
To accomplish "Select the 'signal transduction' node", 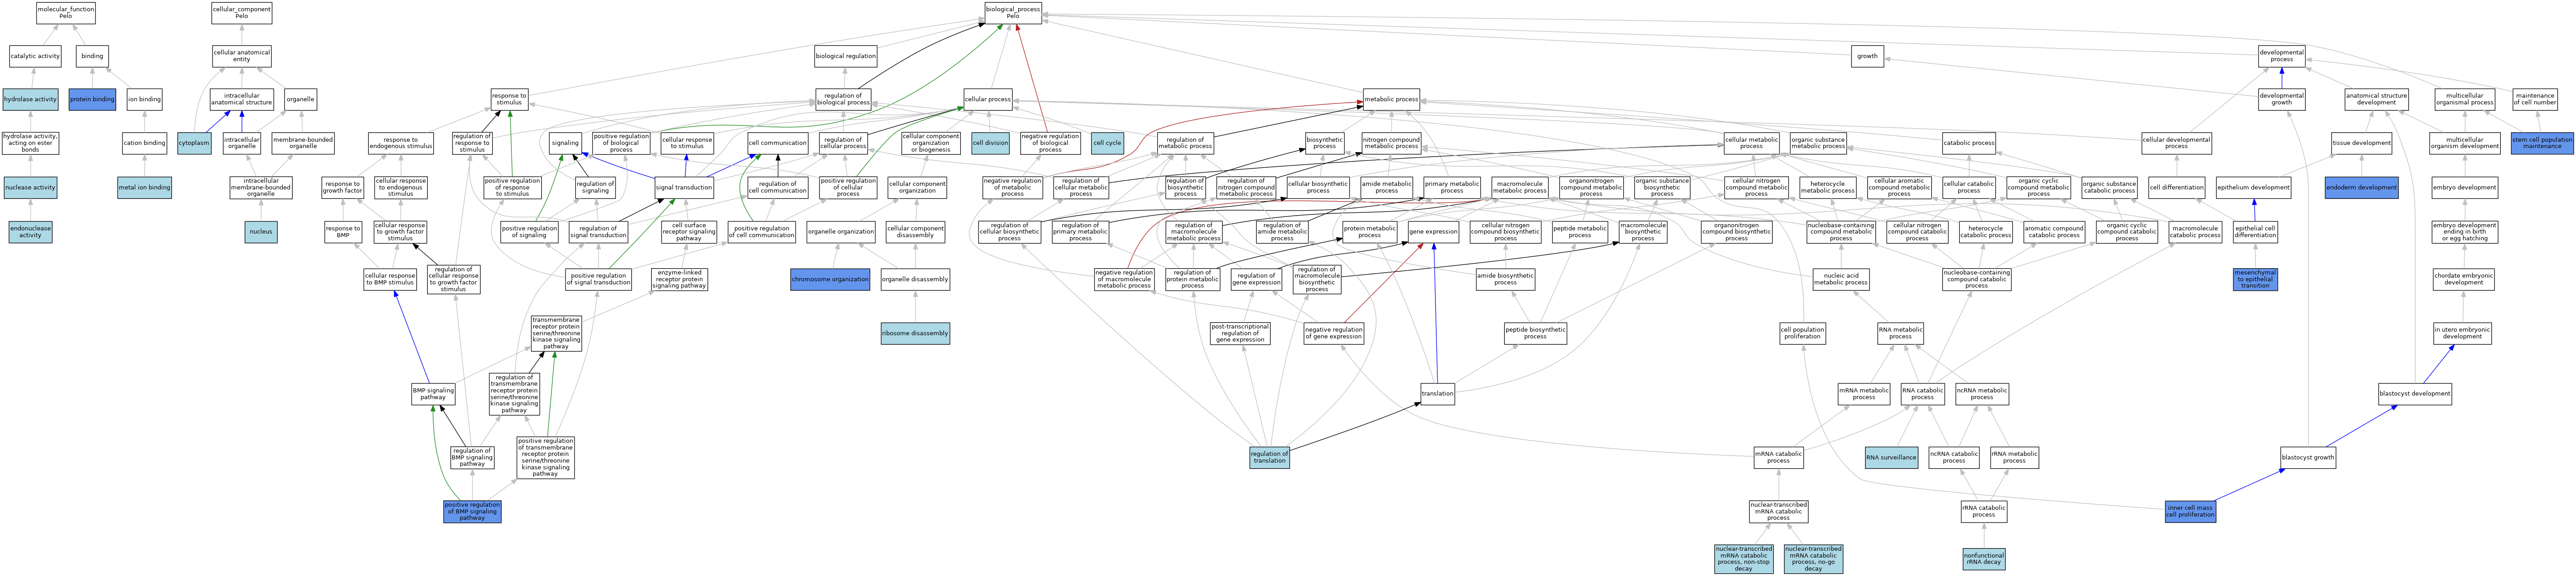I will tap(685, 187).
